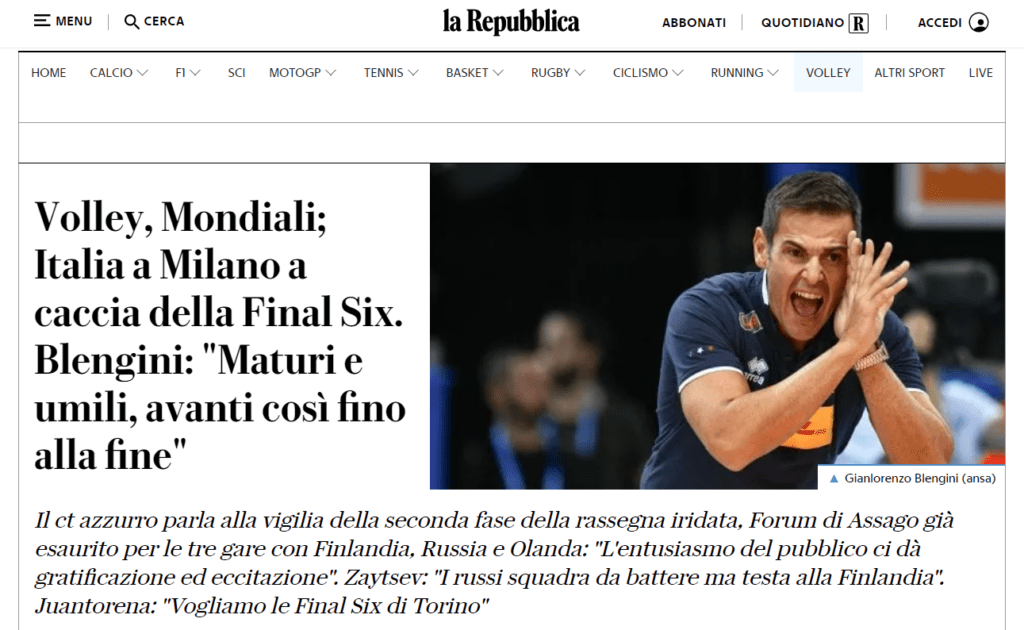Expand the MOTOGP dropdown chevron
The width and height of the screenshot is (1024, 630).
(x=330, y=72)
